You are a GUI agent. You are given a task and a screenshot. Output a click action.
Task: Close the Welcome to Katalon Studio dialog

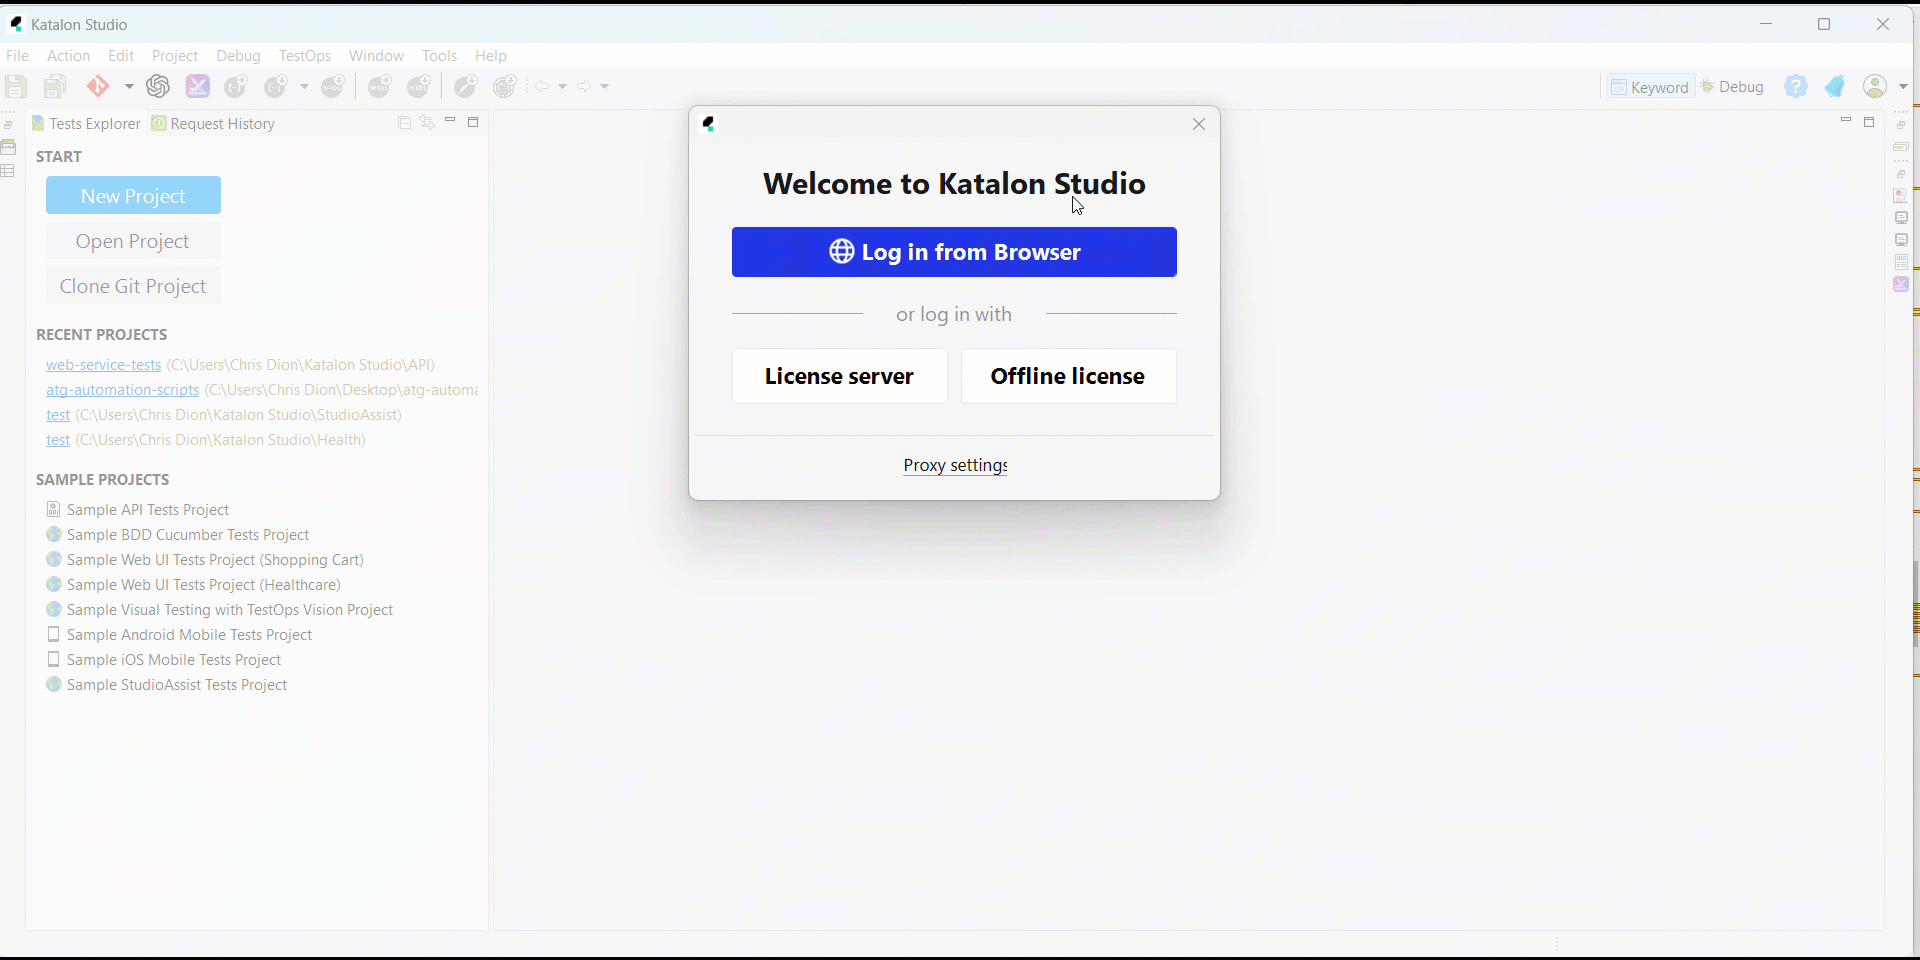[x=1199, y=124]
